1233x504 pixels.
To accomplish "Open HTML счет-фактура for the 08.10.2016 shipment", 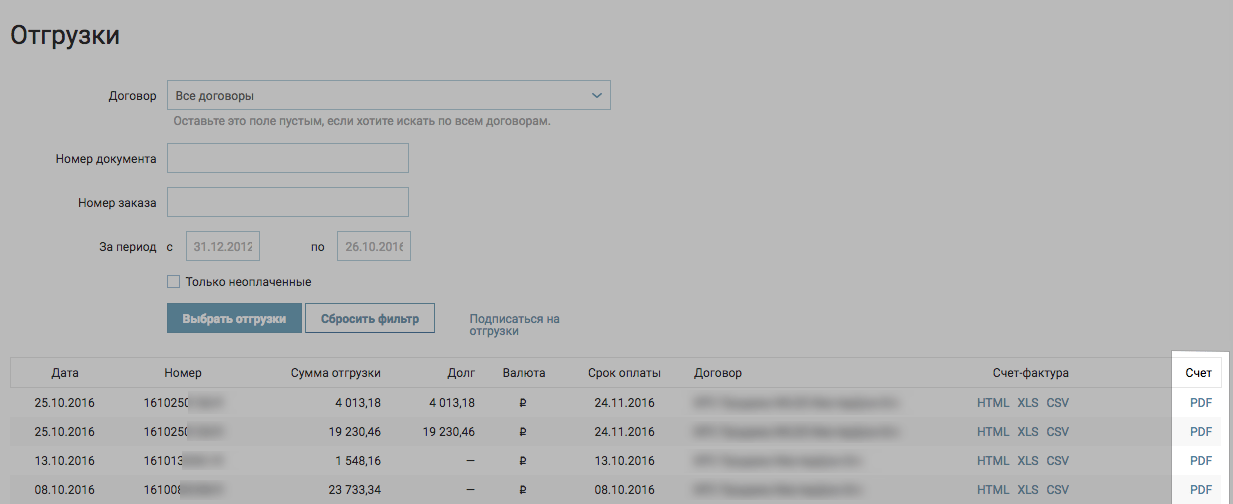I will pos(993,490).
